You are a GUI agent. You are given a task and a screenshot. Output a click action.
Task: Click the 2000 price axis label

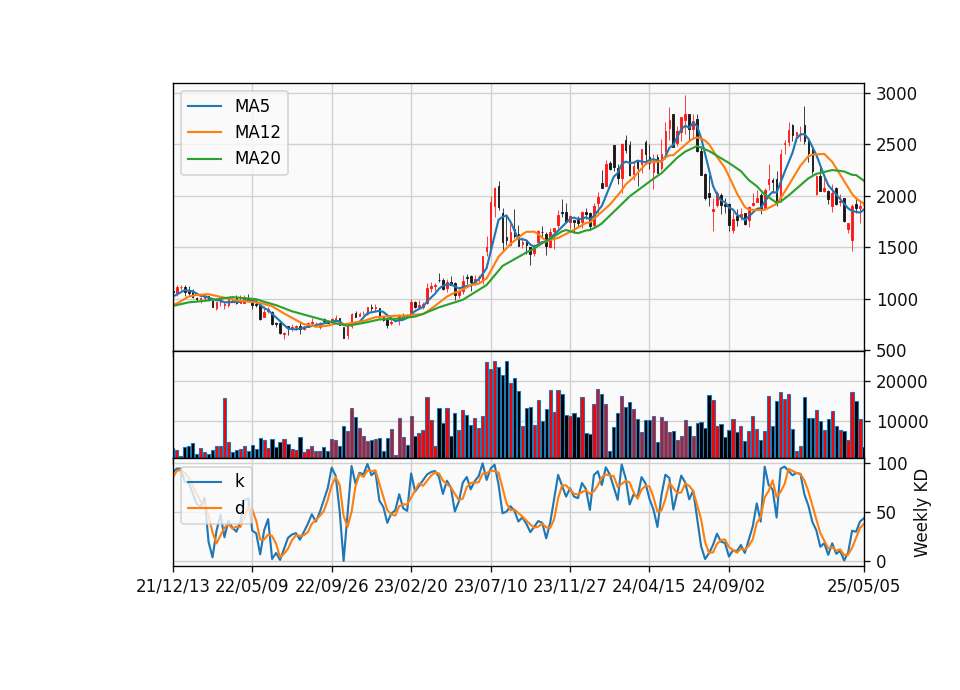896,197
